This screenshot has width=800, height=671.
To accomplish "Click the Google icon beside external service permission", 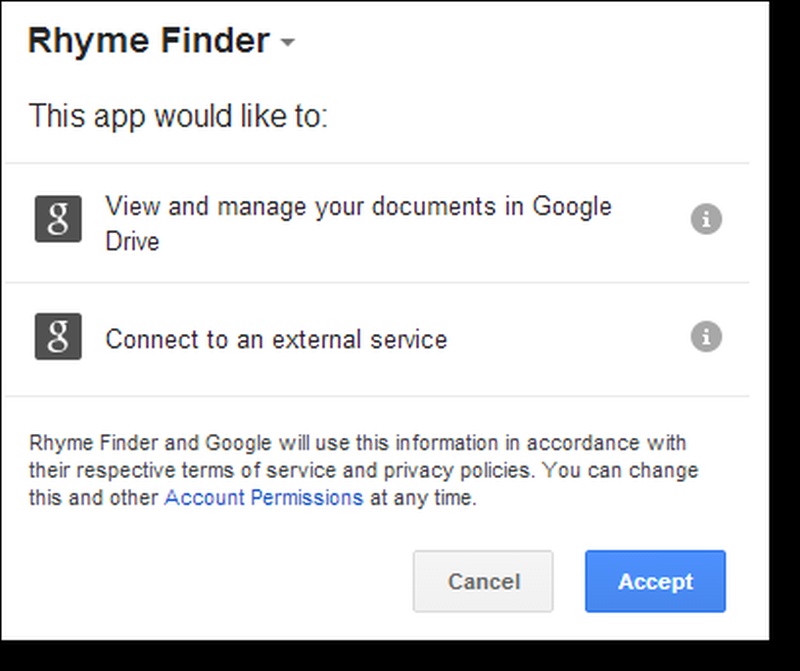I will tap(58, 336).
